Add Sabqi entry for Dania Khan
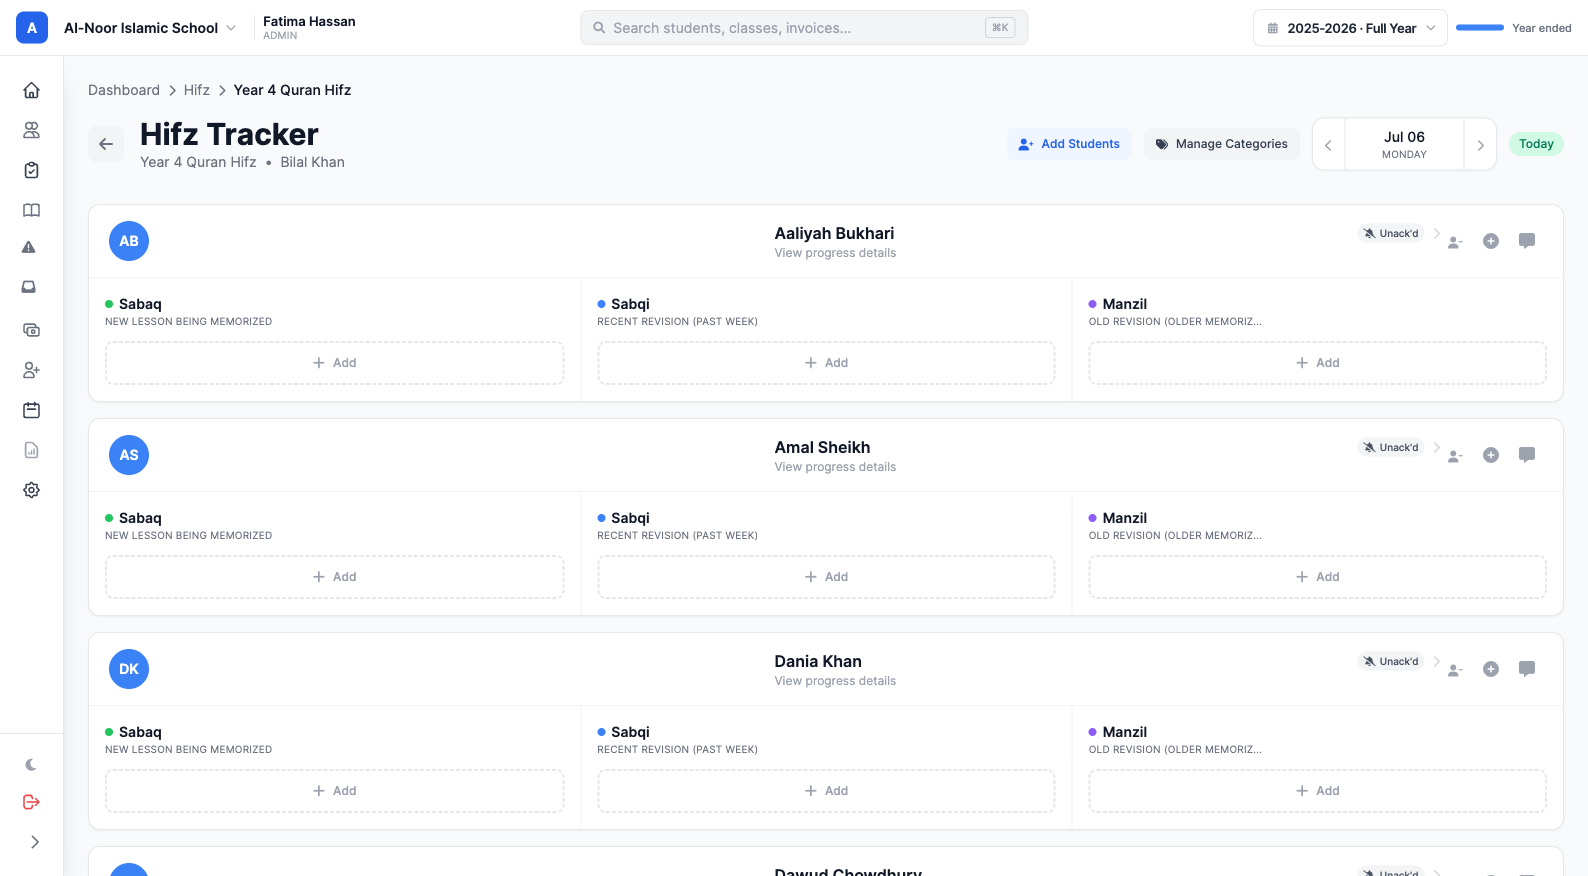The image size is (1588, 876). [x=826, y=791]
